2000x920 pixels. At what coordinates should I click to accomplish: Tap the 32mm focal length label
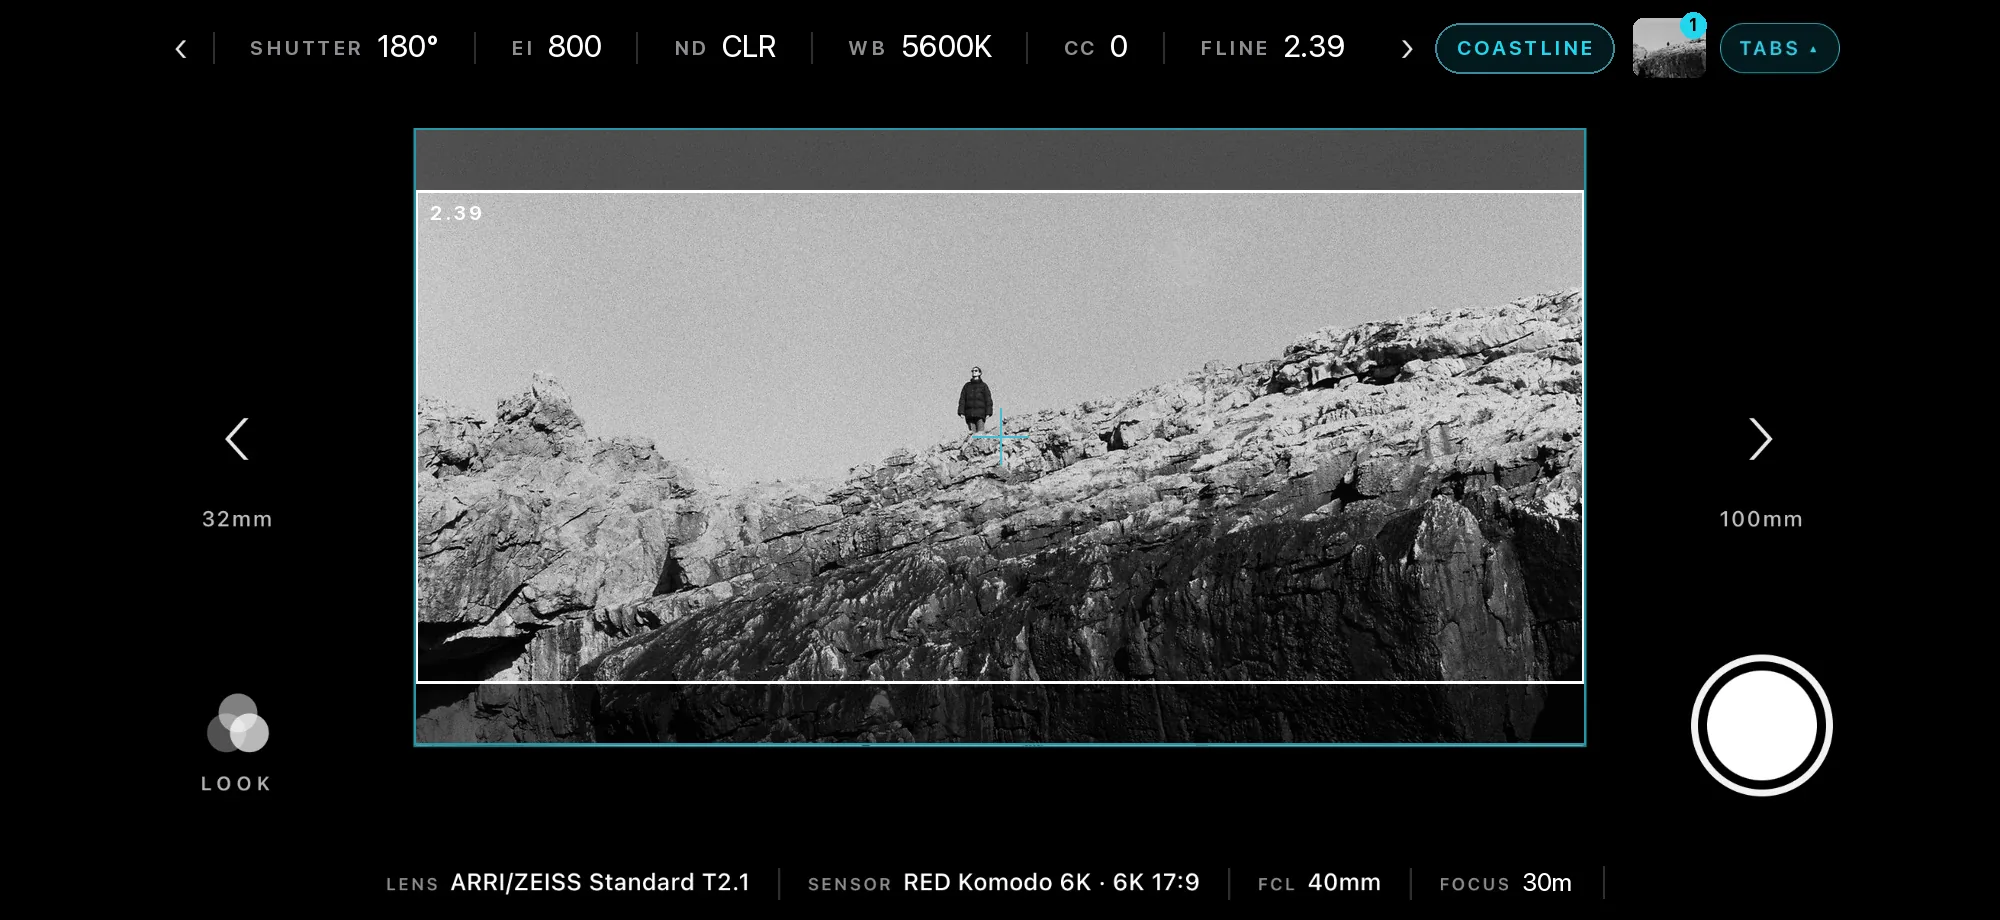click(x=237, y=519)
